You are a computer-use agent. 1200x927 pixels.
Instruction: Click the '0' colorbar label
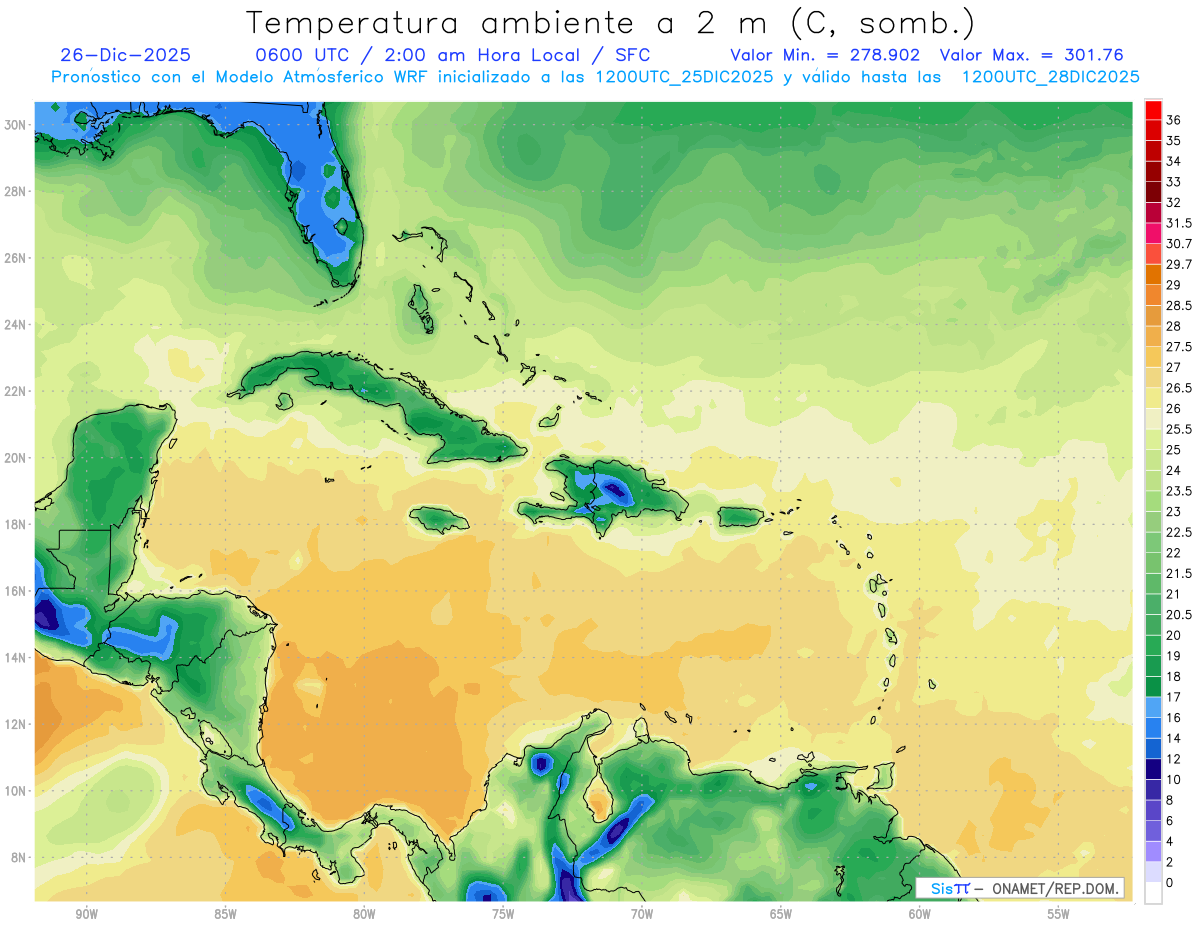tap(1170, 882)
